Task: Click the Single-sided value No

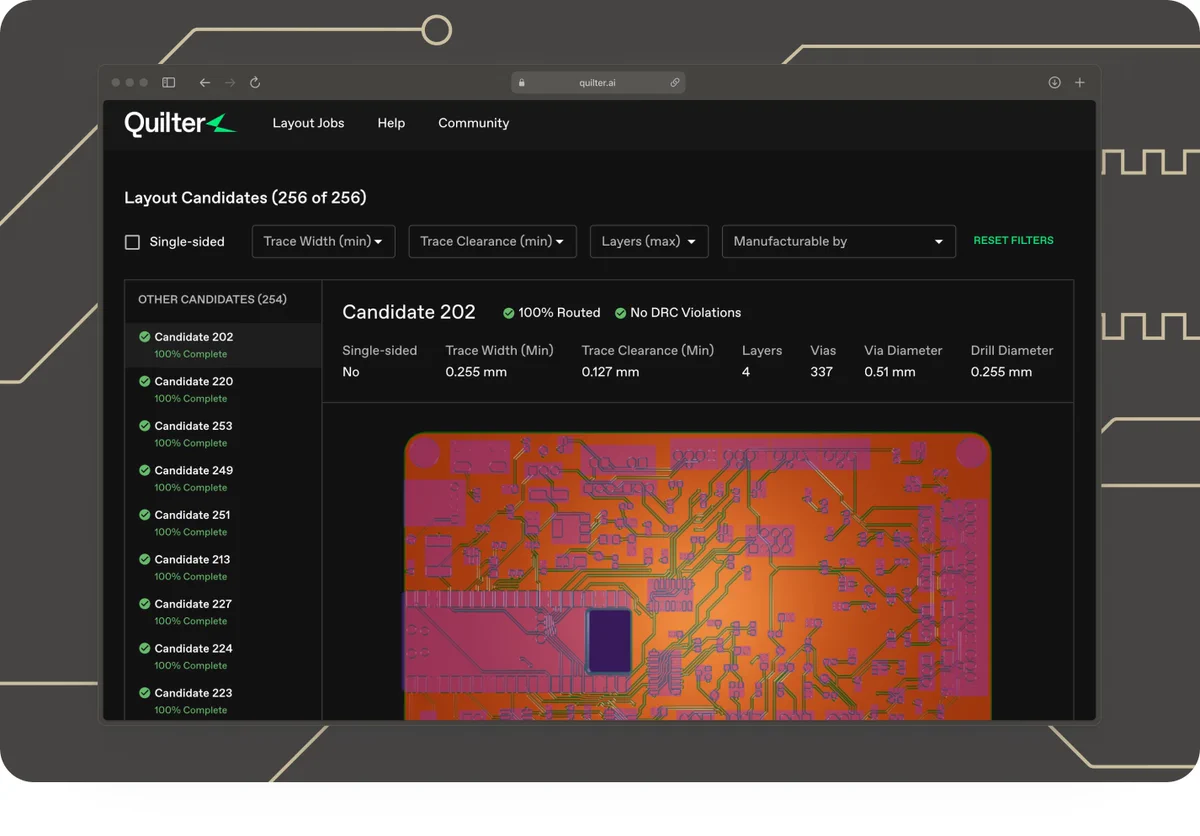Action: tap(351, 372)
